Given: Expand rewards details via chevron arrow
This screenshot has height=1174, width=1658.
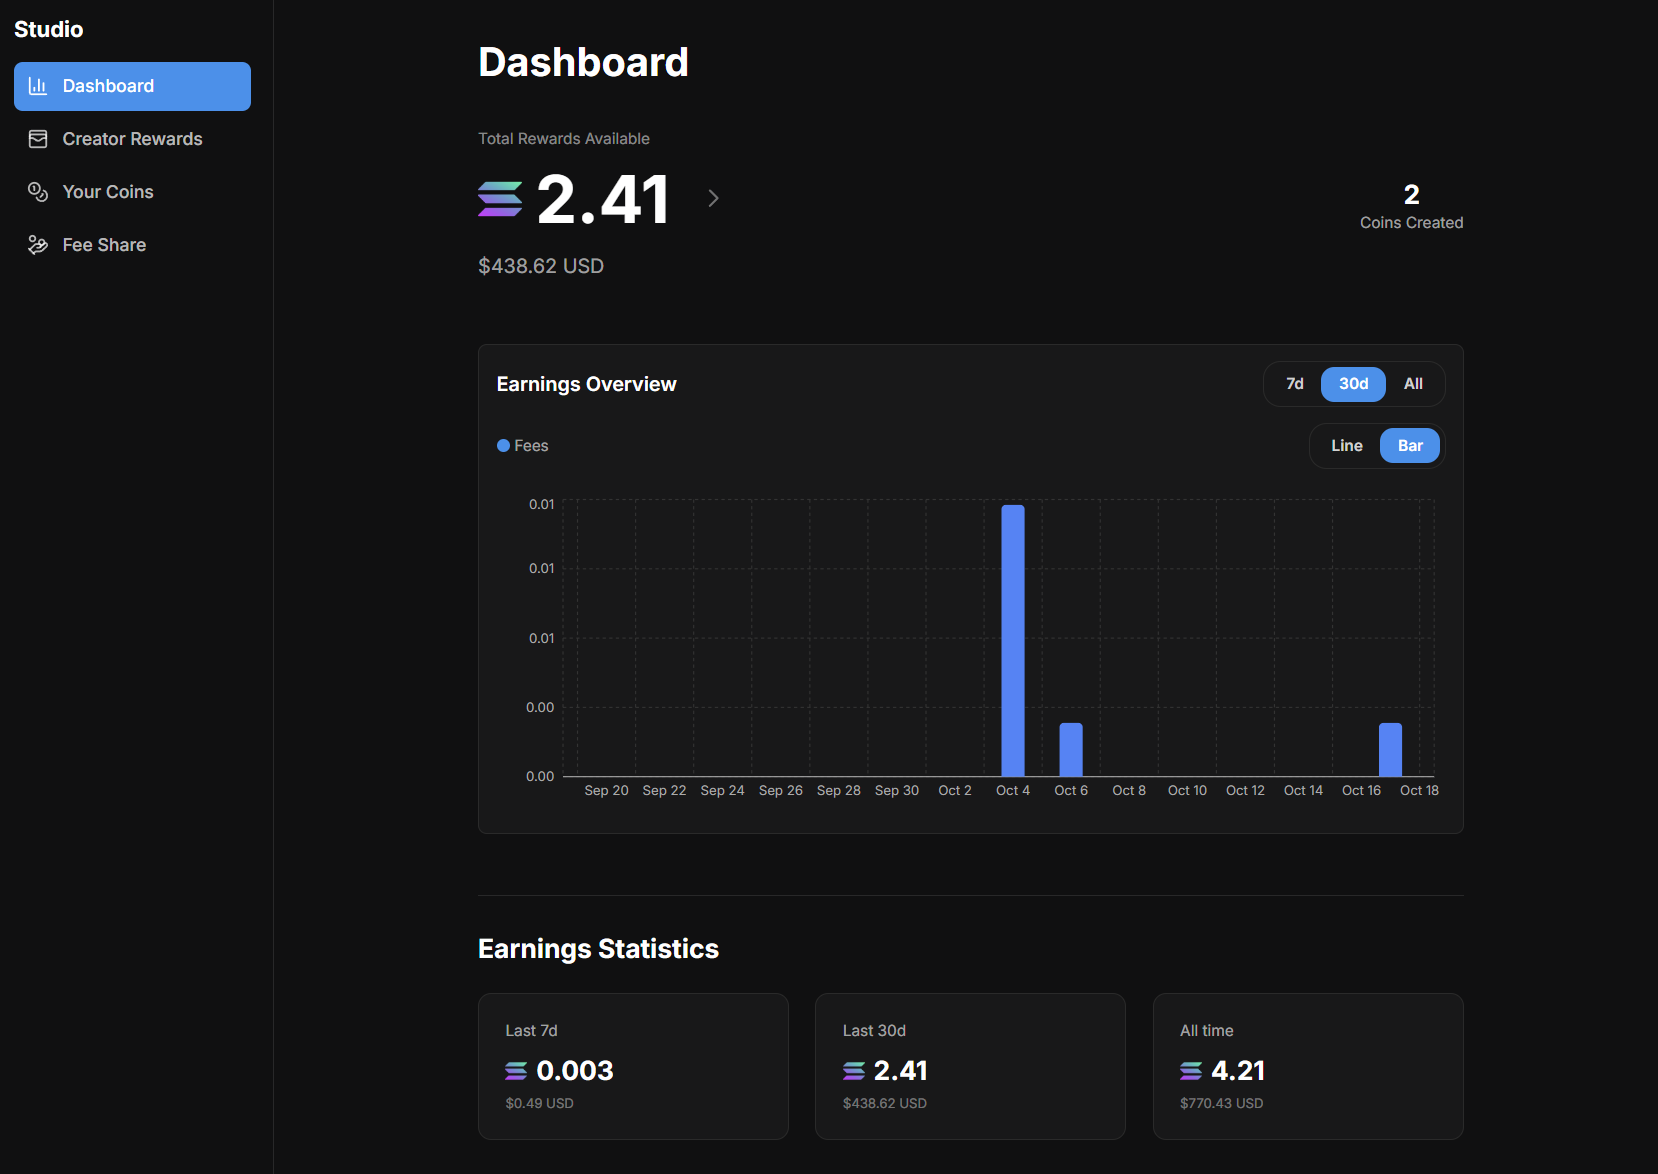Looking at the screenshot, I should point(712,198).
